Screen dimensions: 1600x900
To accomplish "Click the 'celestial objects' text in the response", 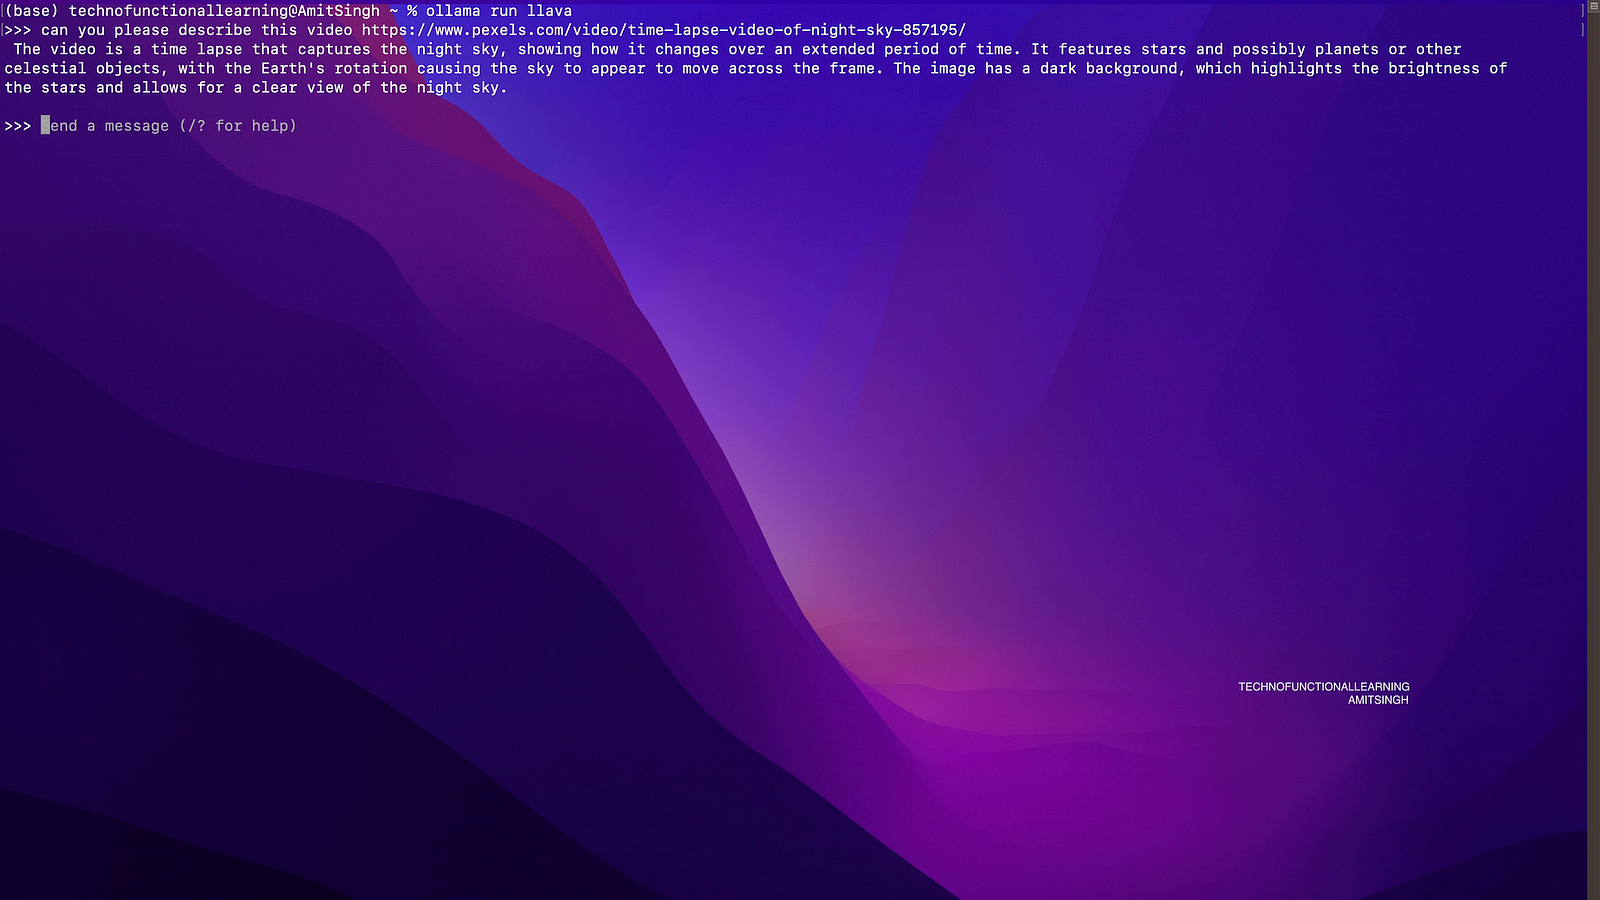I will click(82, 68).
